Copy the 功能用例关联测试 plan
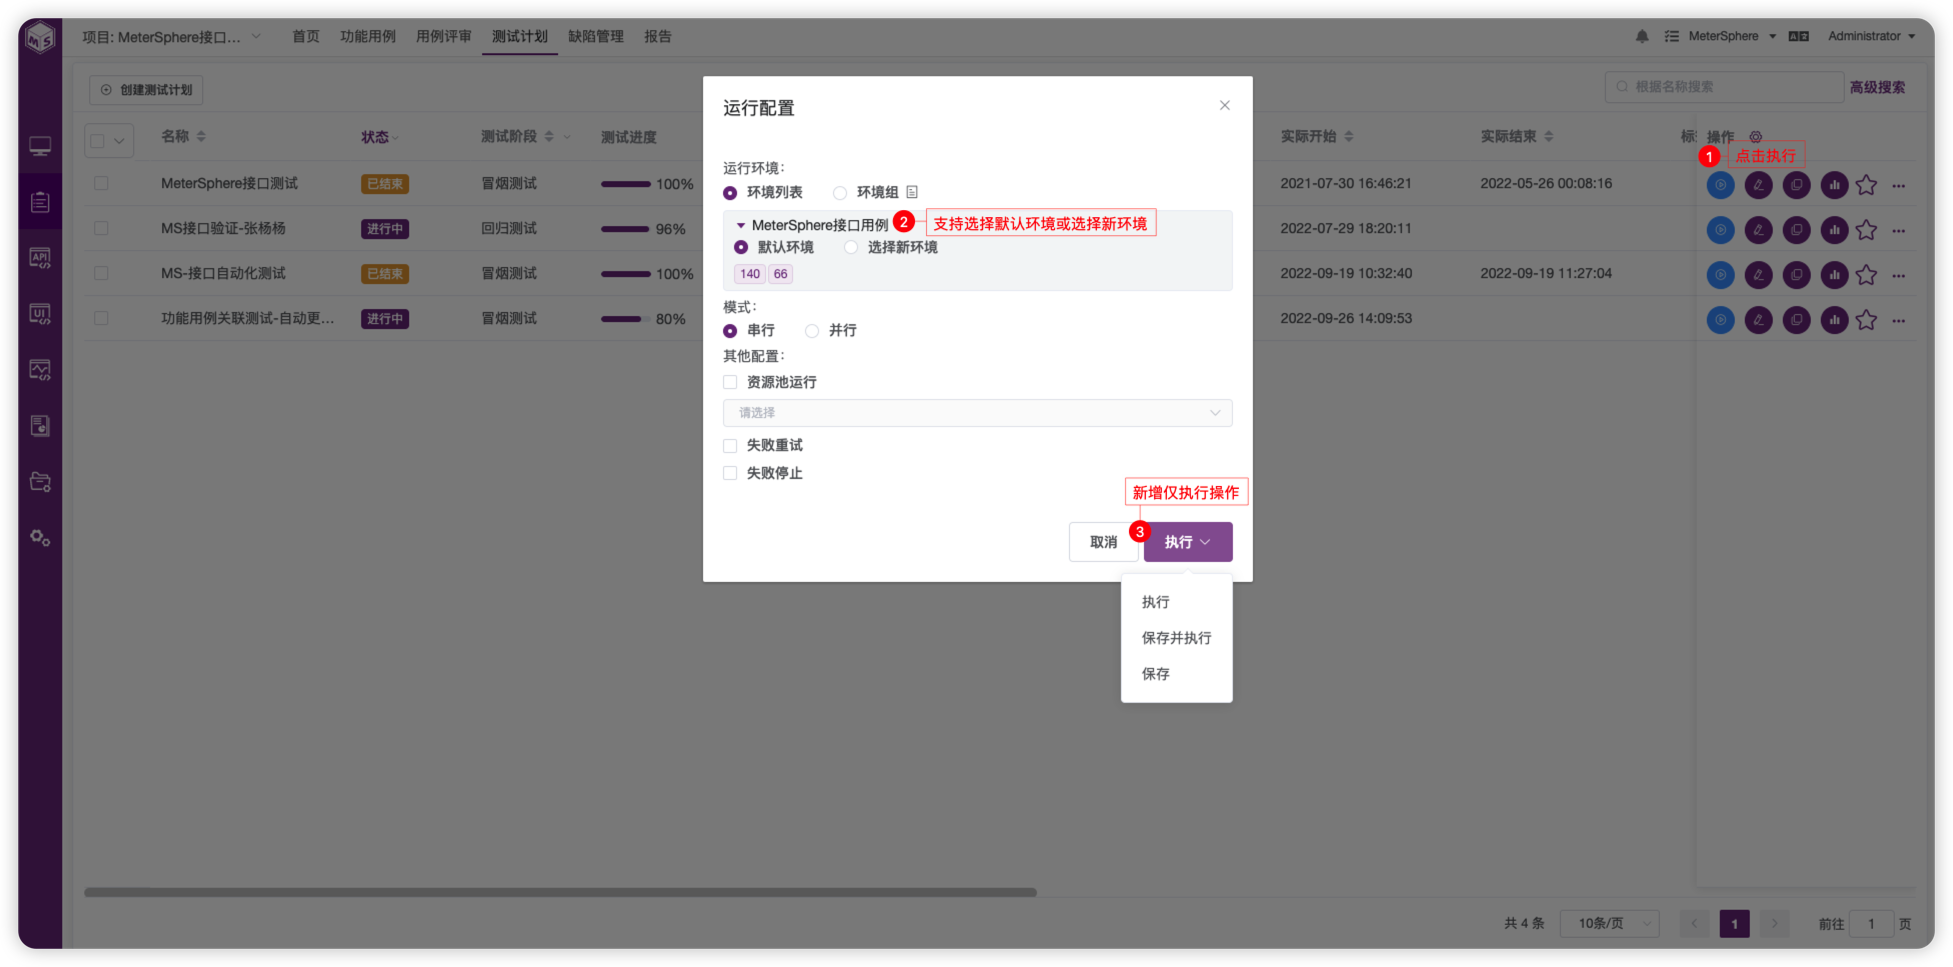 [1797, 320]
